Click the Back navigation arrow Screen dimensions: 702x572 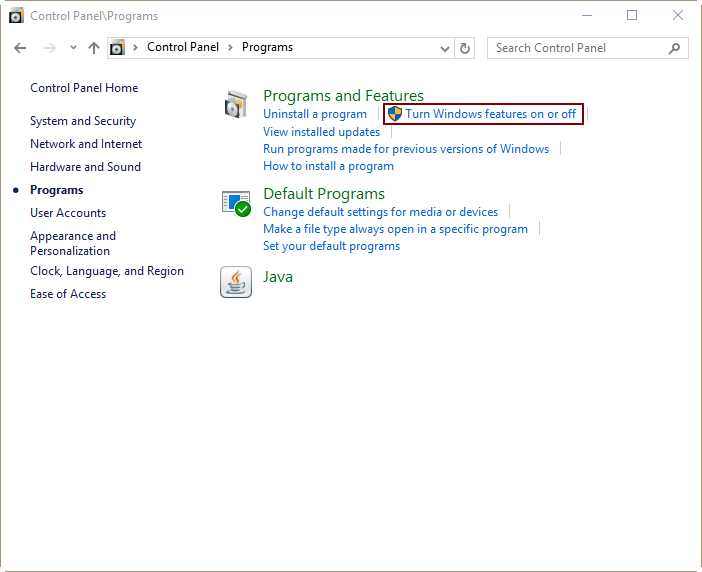click(x=20, y=48)
